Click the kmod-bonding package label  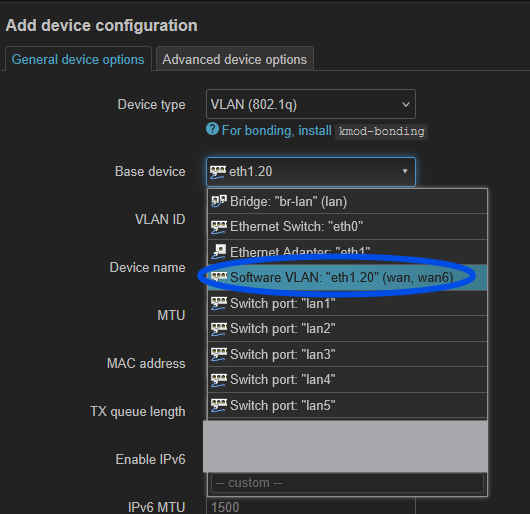coord(382,131)
